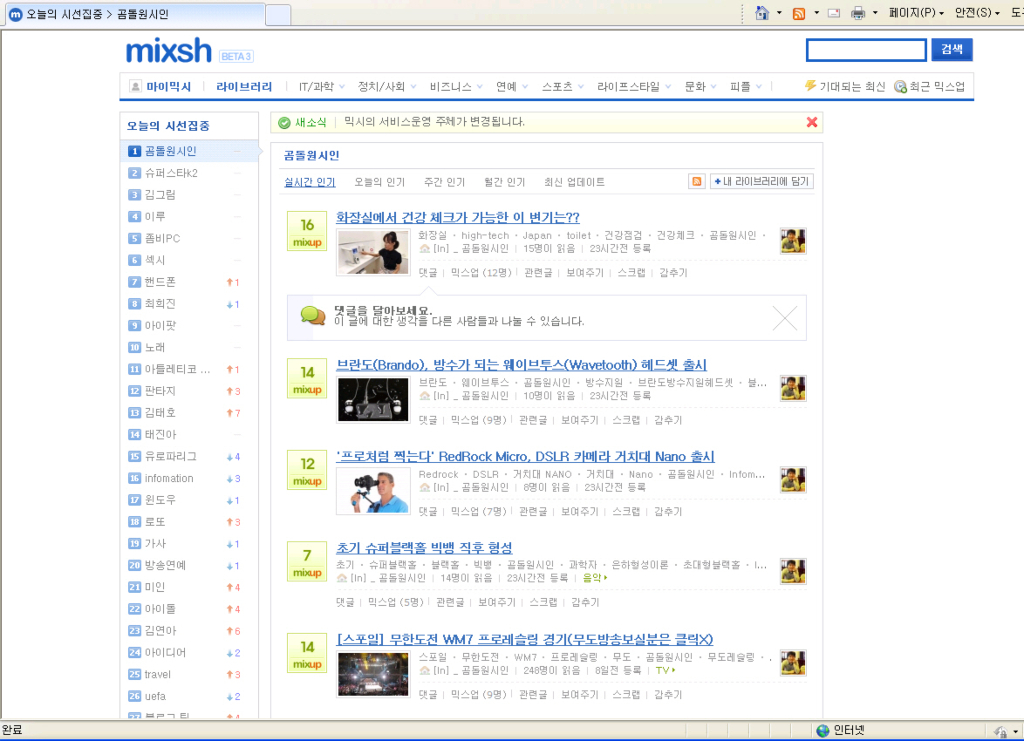Click avatar beside 무한도전 WM7 post
Viewport: 1024px width, 741px height.
[793, 663]
